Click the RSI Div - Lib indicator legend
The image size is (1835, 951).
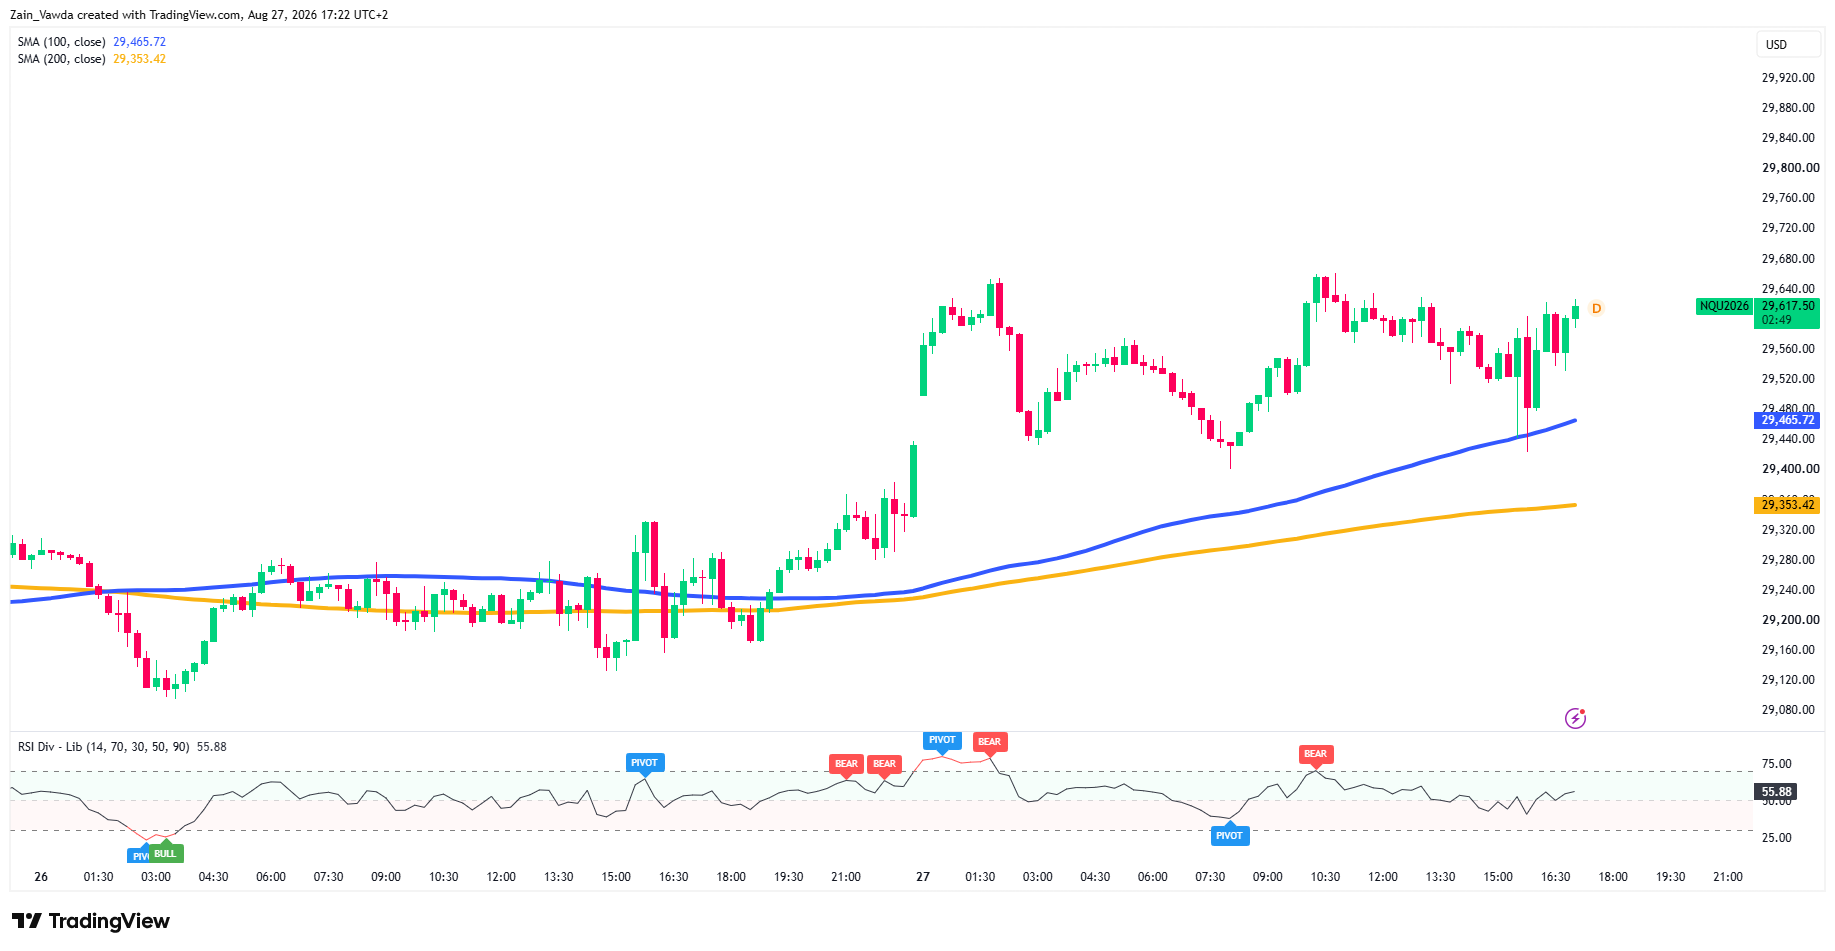[x=122, y=747]
